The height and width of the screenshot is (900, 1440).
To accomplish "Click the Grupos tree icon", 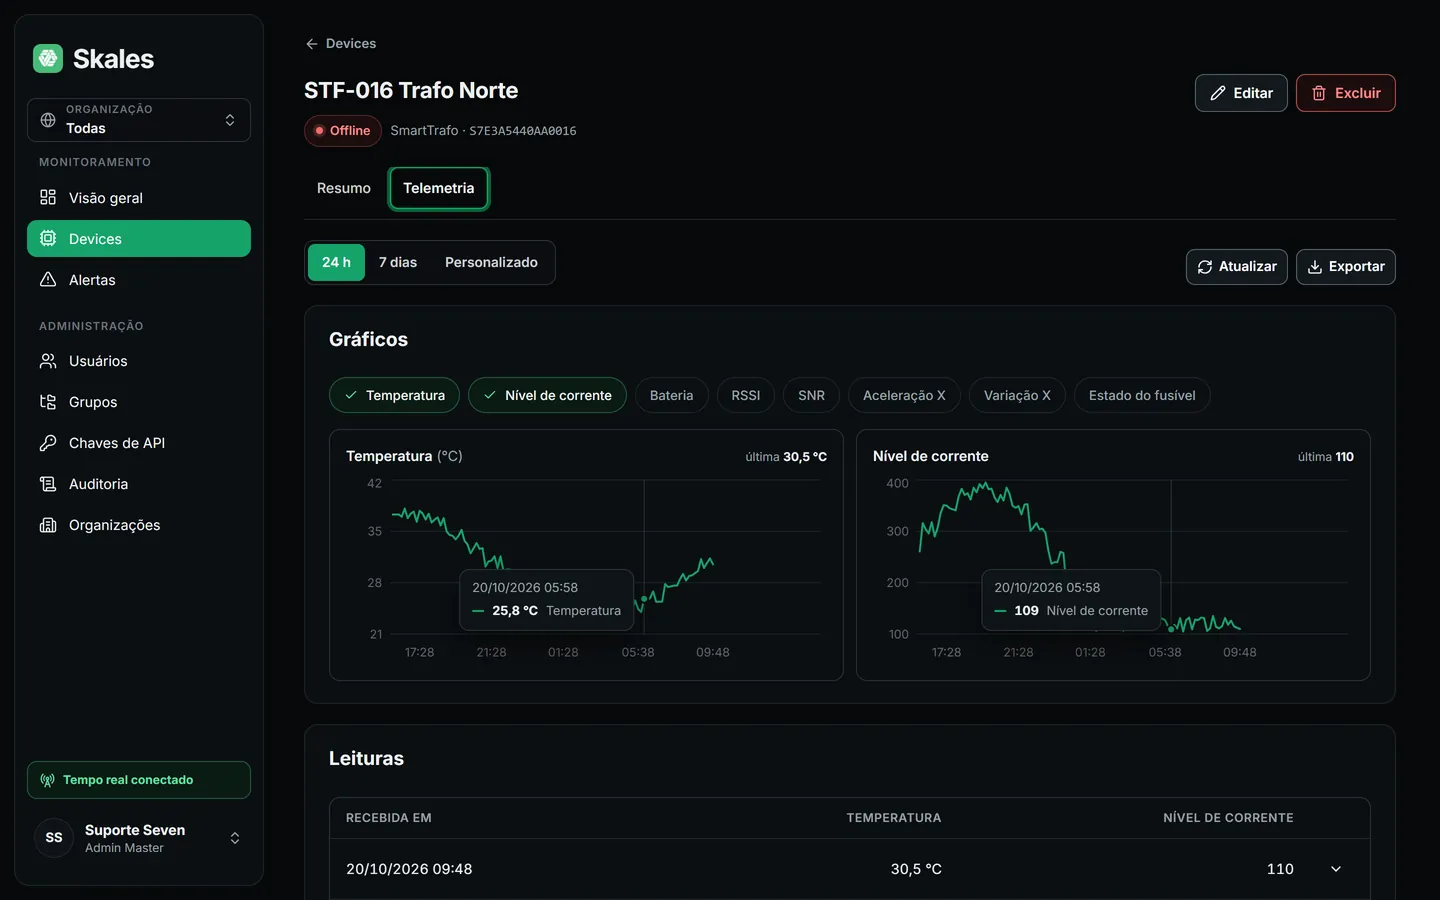I will [x=48, y=401].
